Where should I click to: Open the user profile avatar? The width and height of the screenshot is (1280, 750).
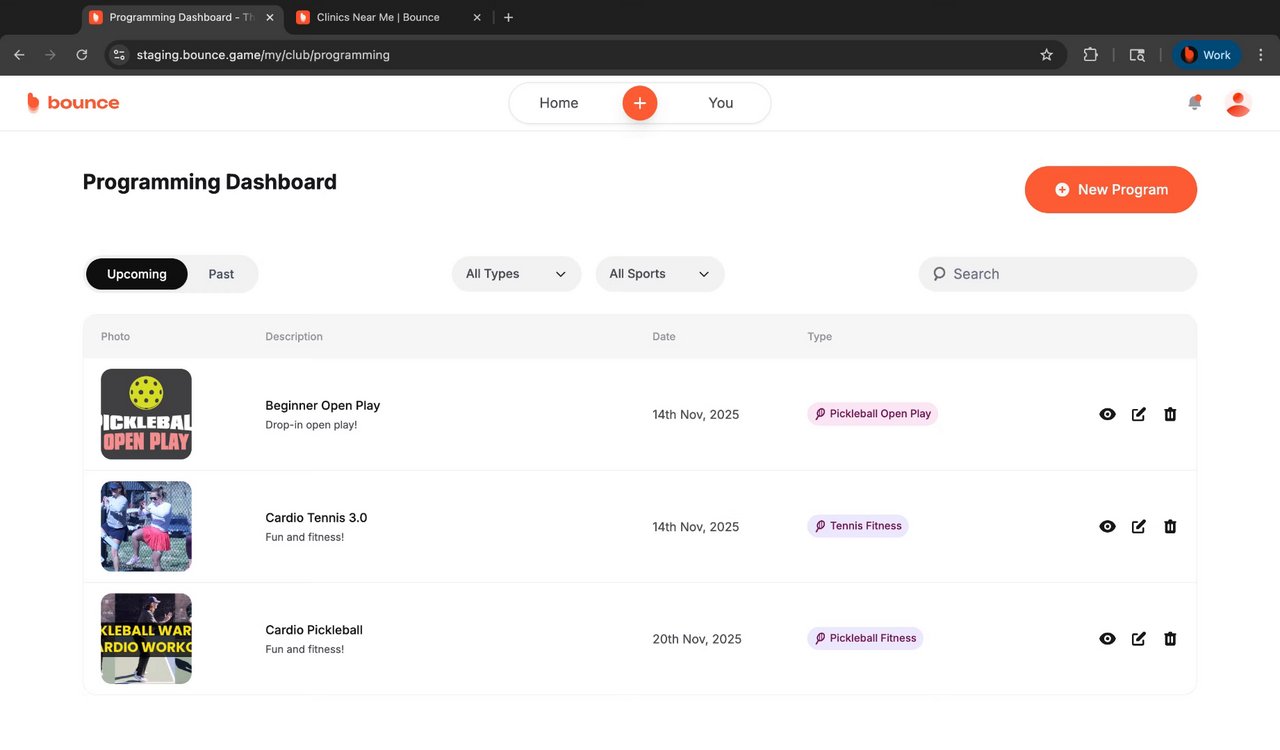(x=1238, y=103)
